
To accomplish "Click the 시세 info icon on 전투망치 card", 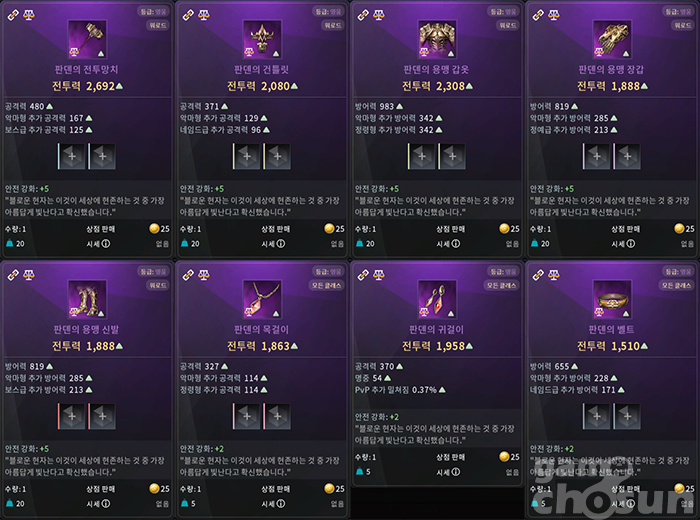I will click(x=106, y=244).
